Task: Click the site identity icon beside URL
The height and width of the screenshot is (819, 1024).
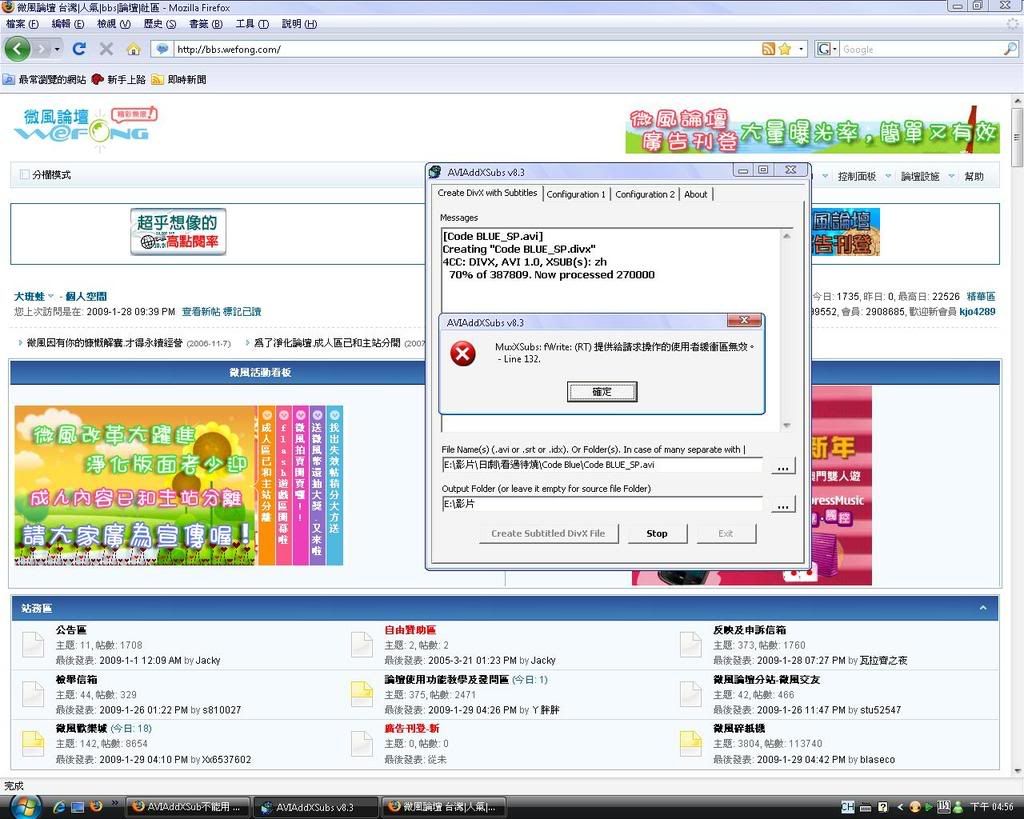Action: click(x=163, y=49)
